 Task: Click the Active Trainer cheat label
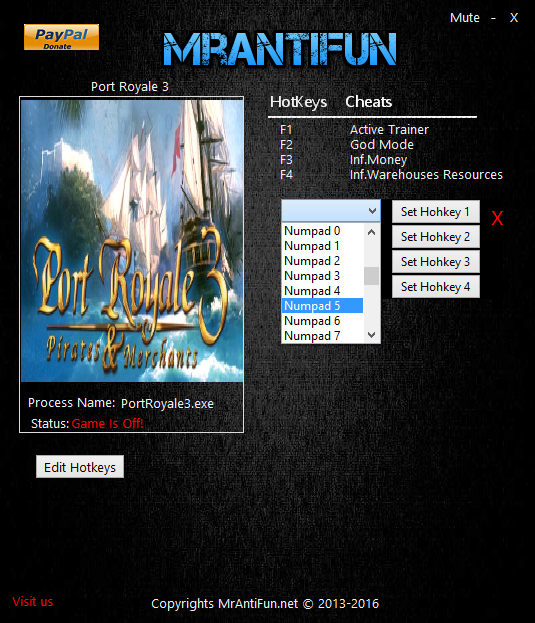(389, 130)
